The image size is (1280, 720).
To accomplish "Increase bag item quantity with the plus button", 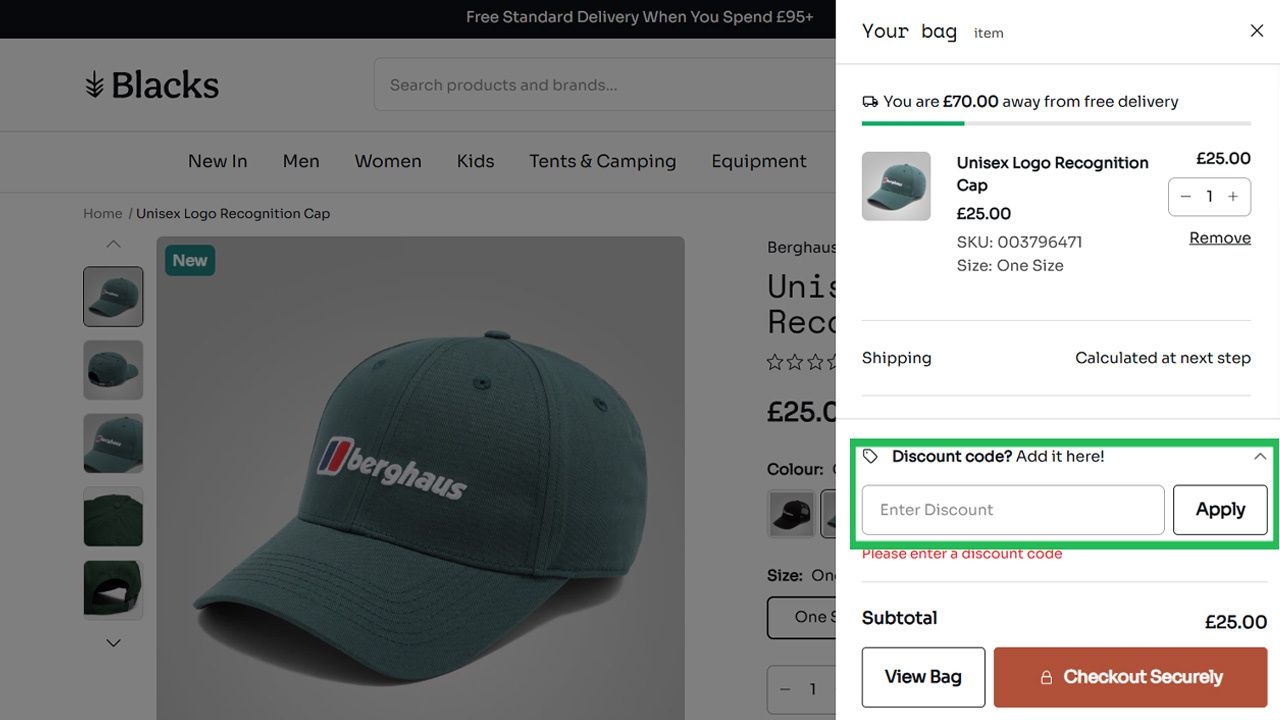I will coord(1233,197).
